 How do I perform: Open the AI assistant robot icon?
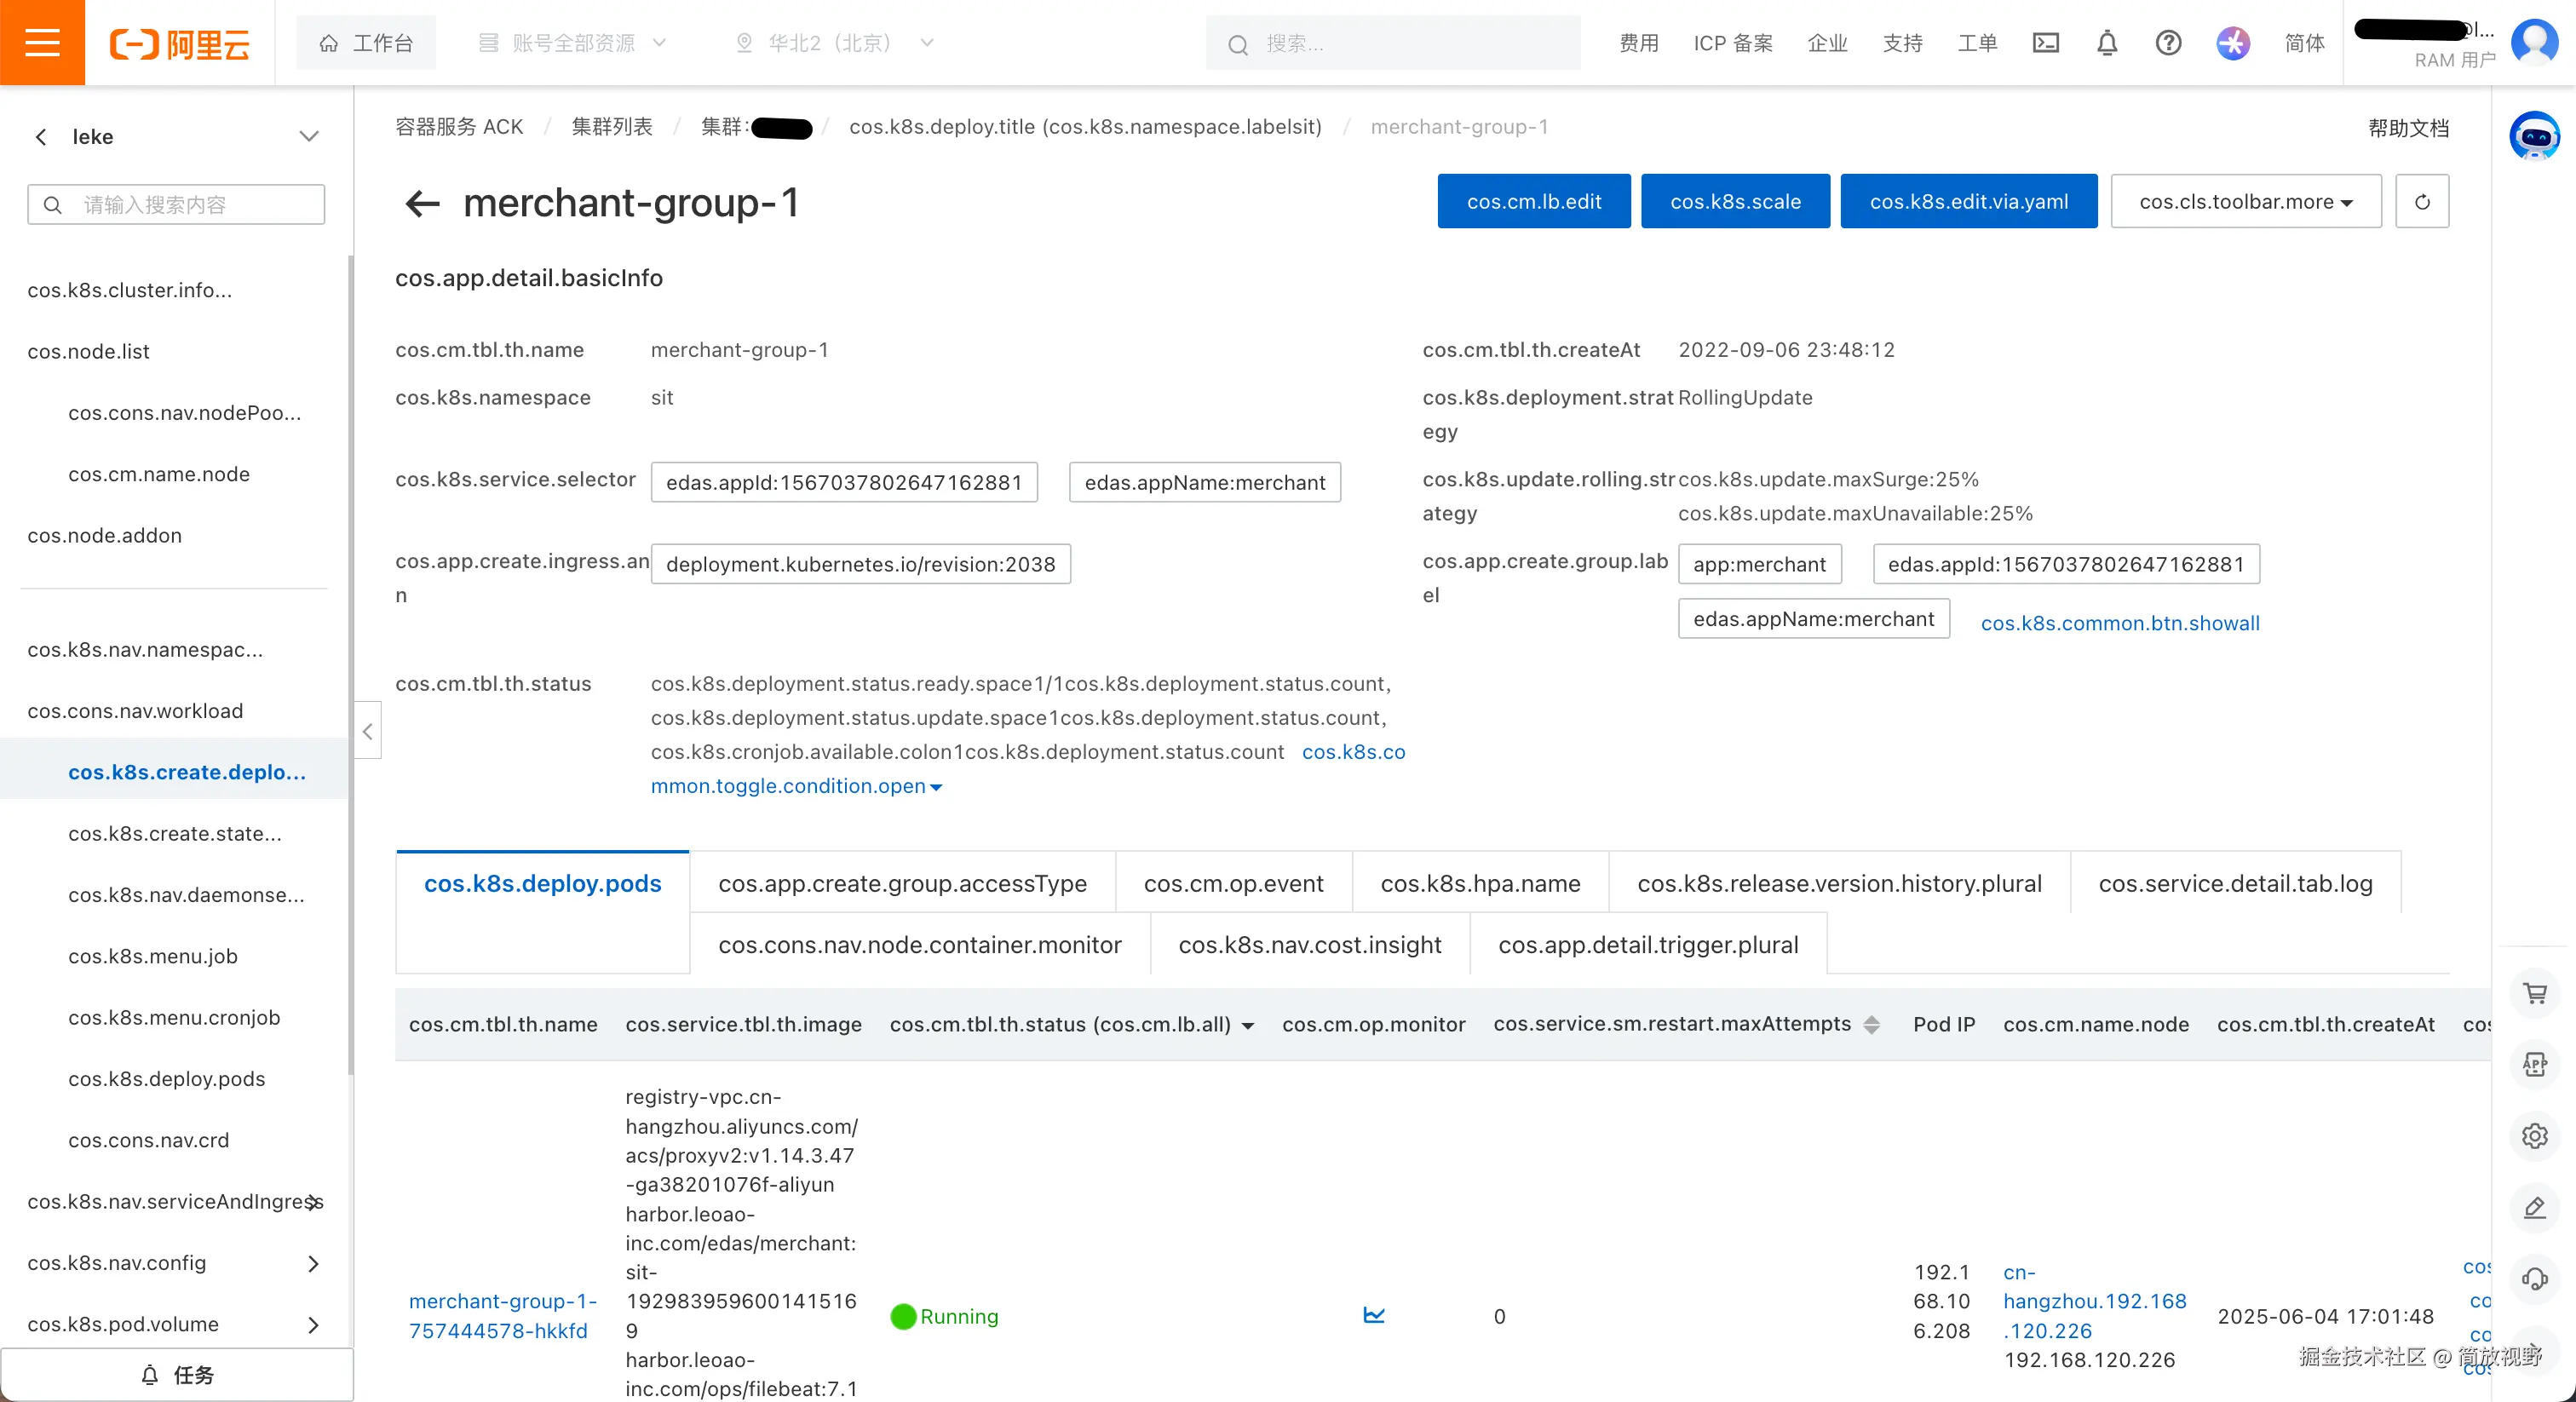click(2534, 137)
